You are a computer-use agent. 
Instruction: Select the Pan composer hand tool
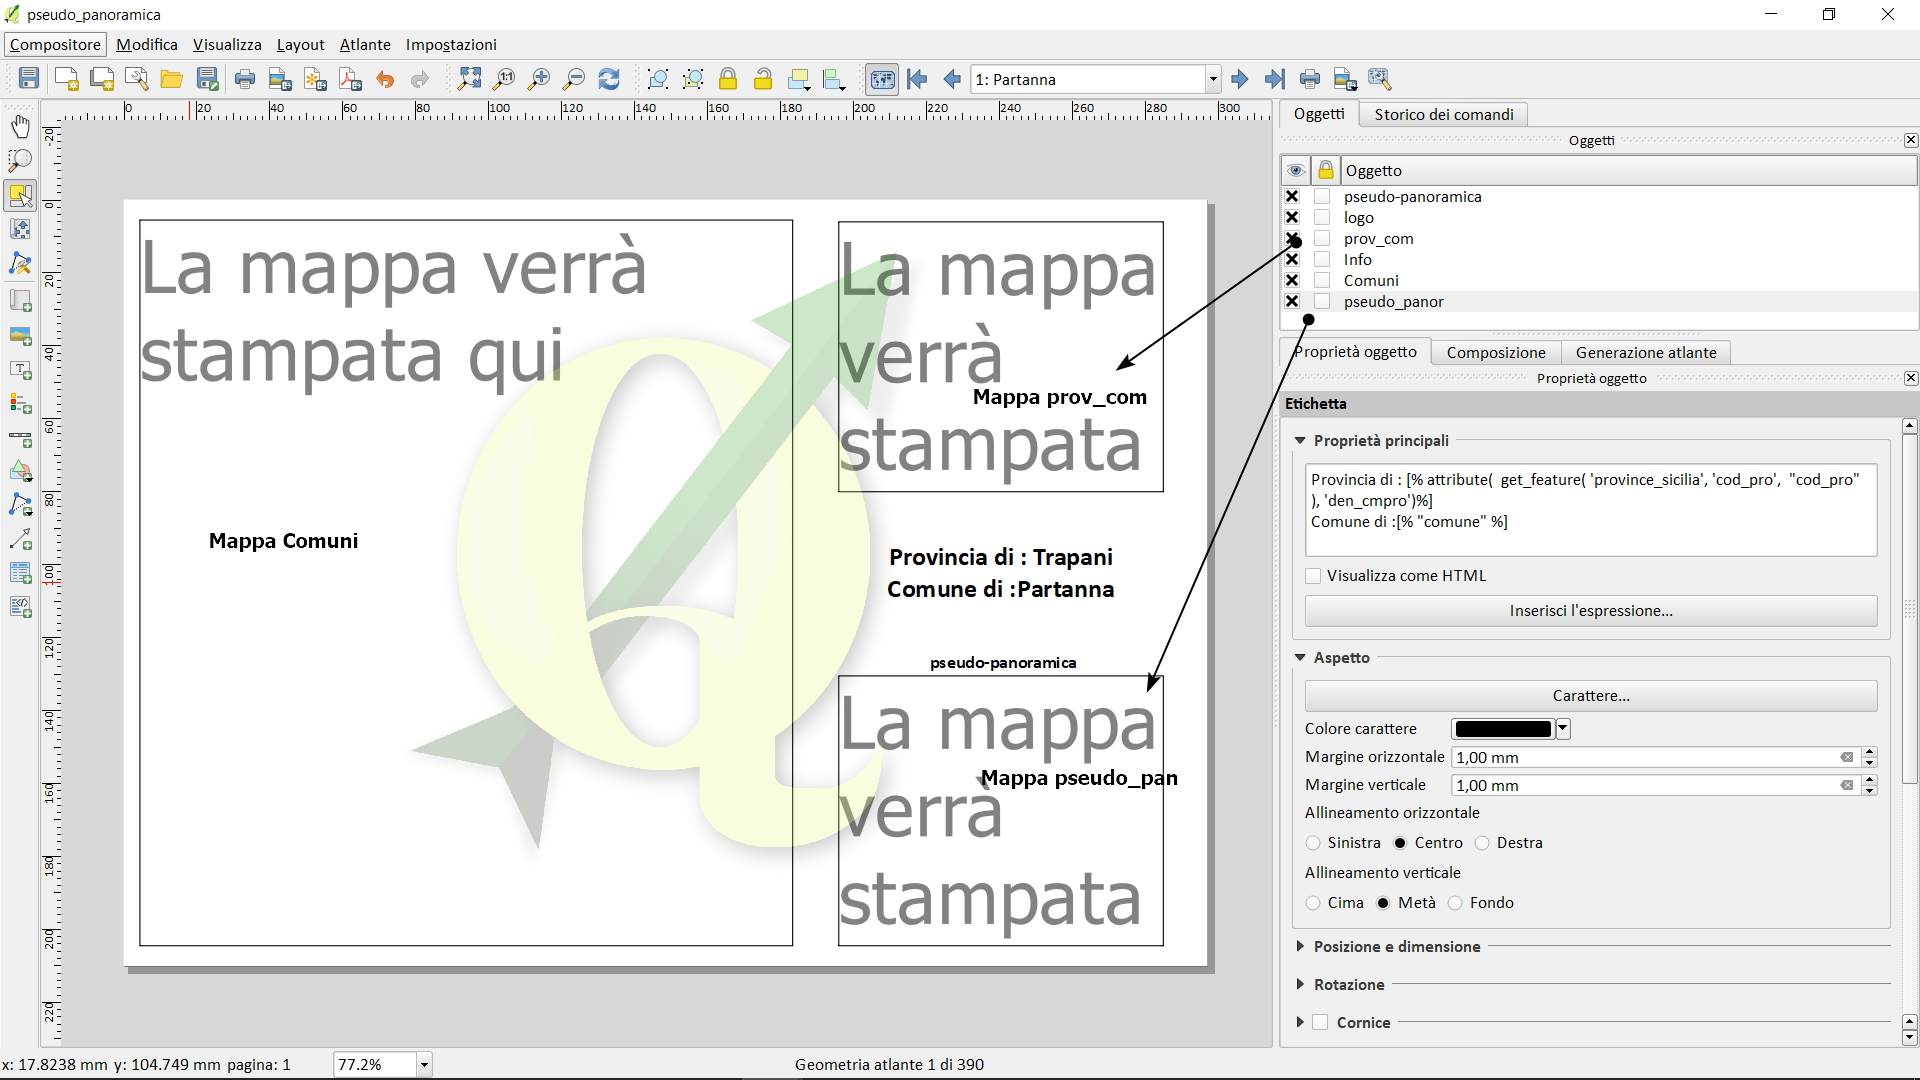pos(20,126)
